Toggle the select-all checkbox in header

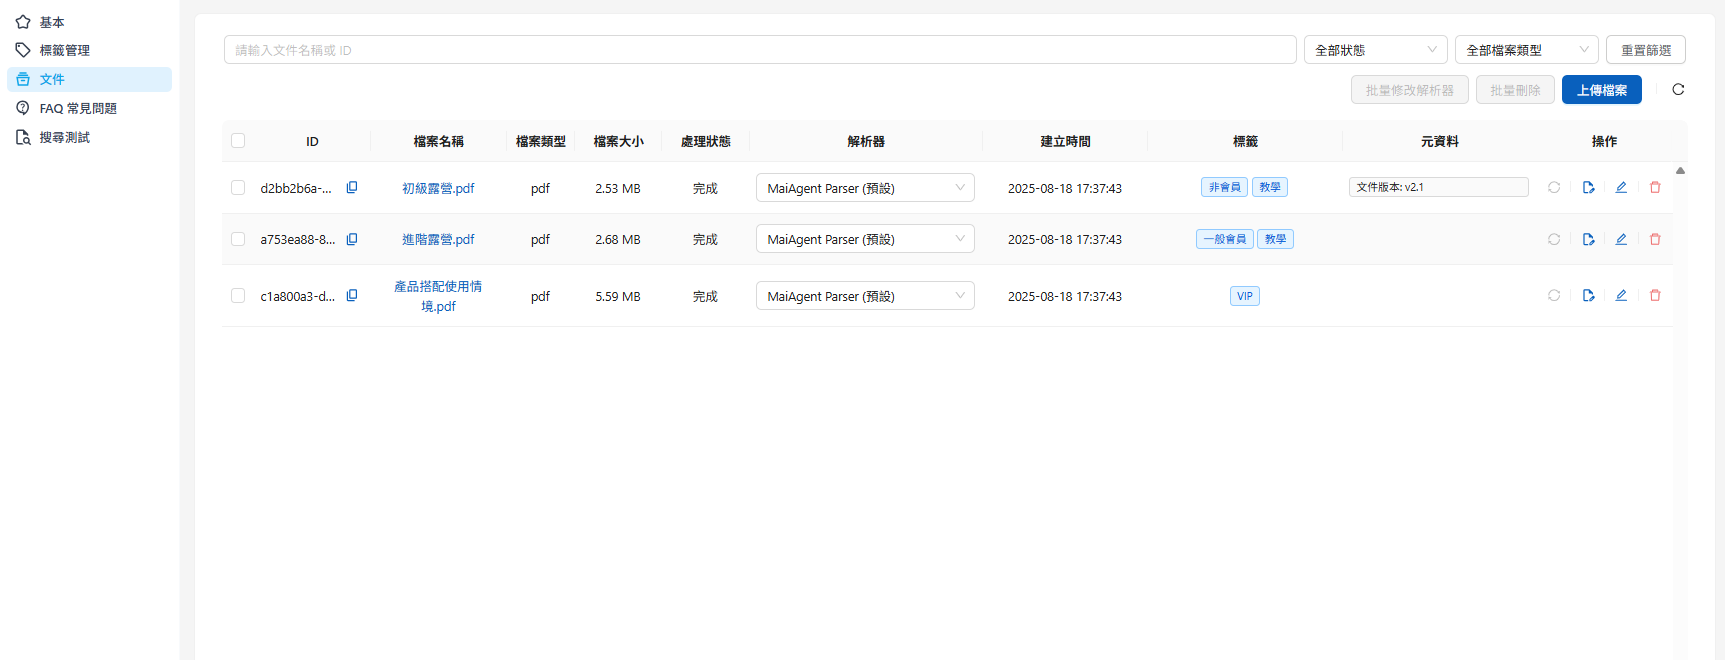[238, 141]
